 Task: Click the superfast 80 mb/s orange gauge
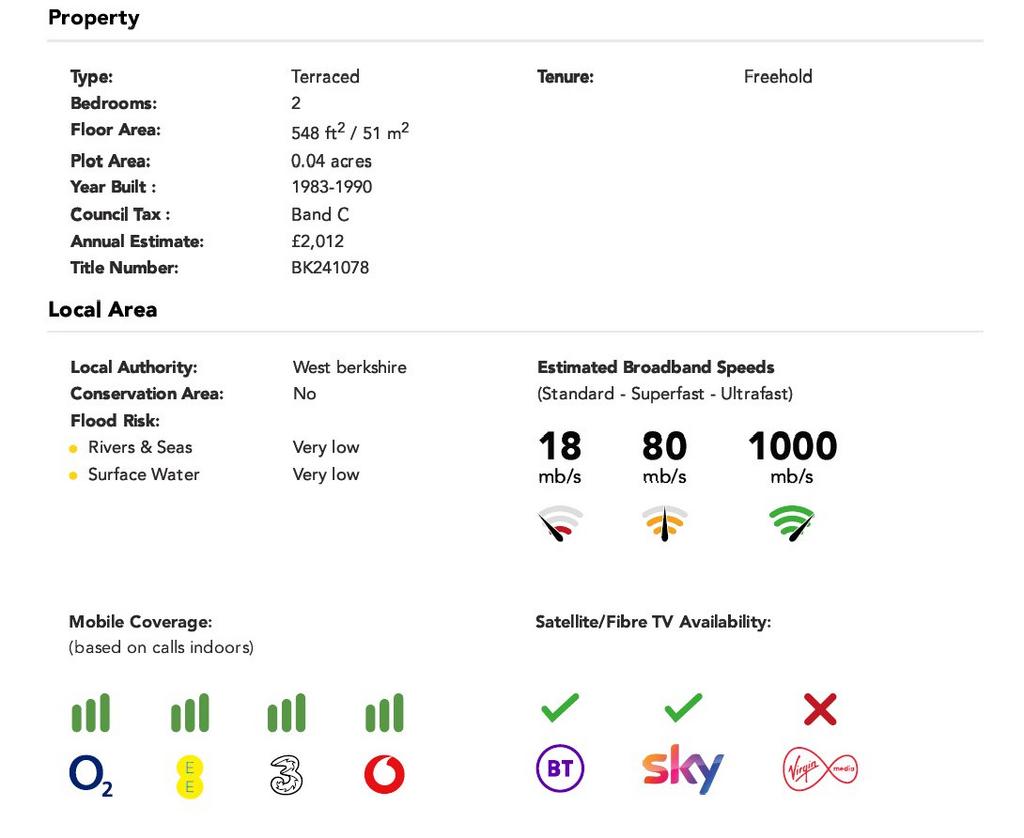point(664,523)
